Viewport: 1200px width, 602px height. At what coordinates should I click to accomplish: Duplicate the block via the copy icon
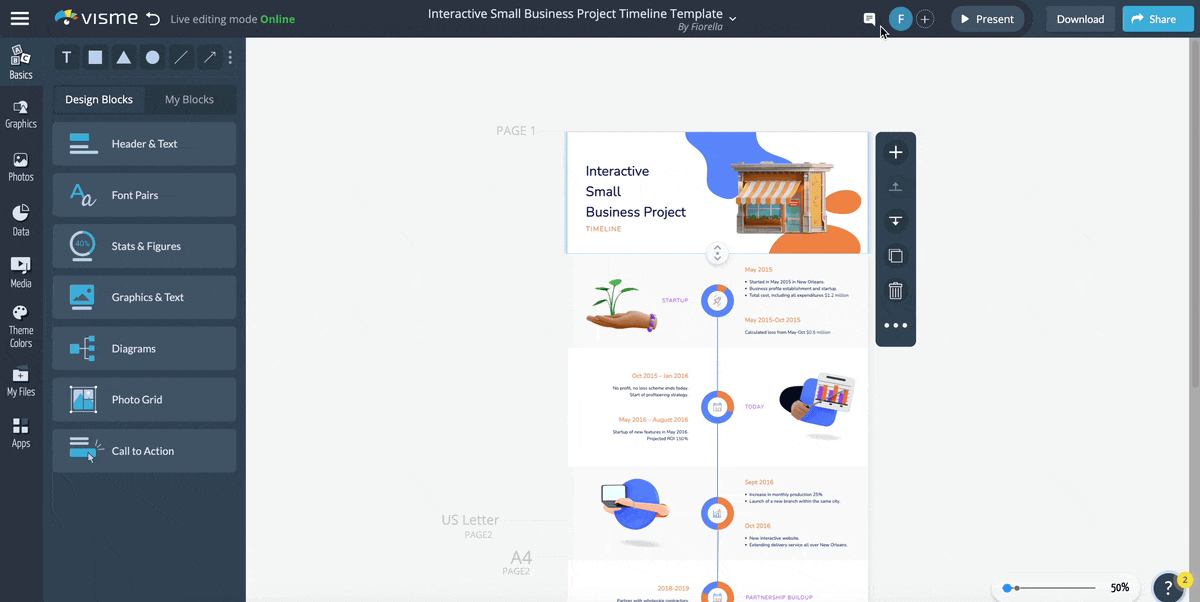click(x=895, y=255)
